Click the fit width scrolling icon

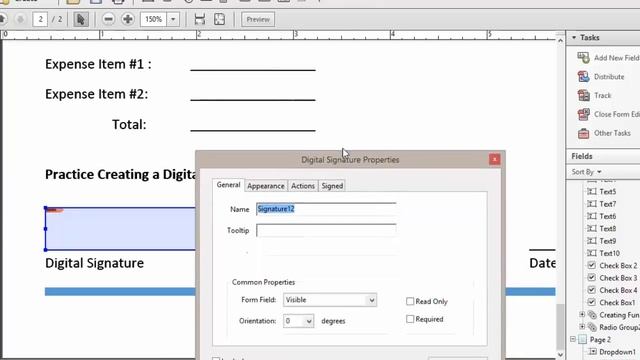[x=200, y=19]
